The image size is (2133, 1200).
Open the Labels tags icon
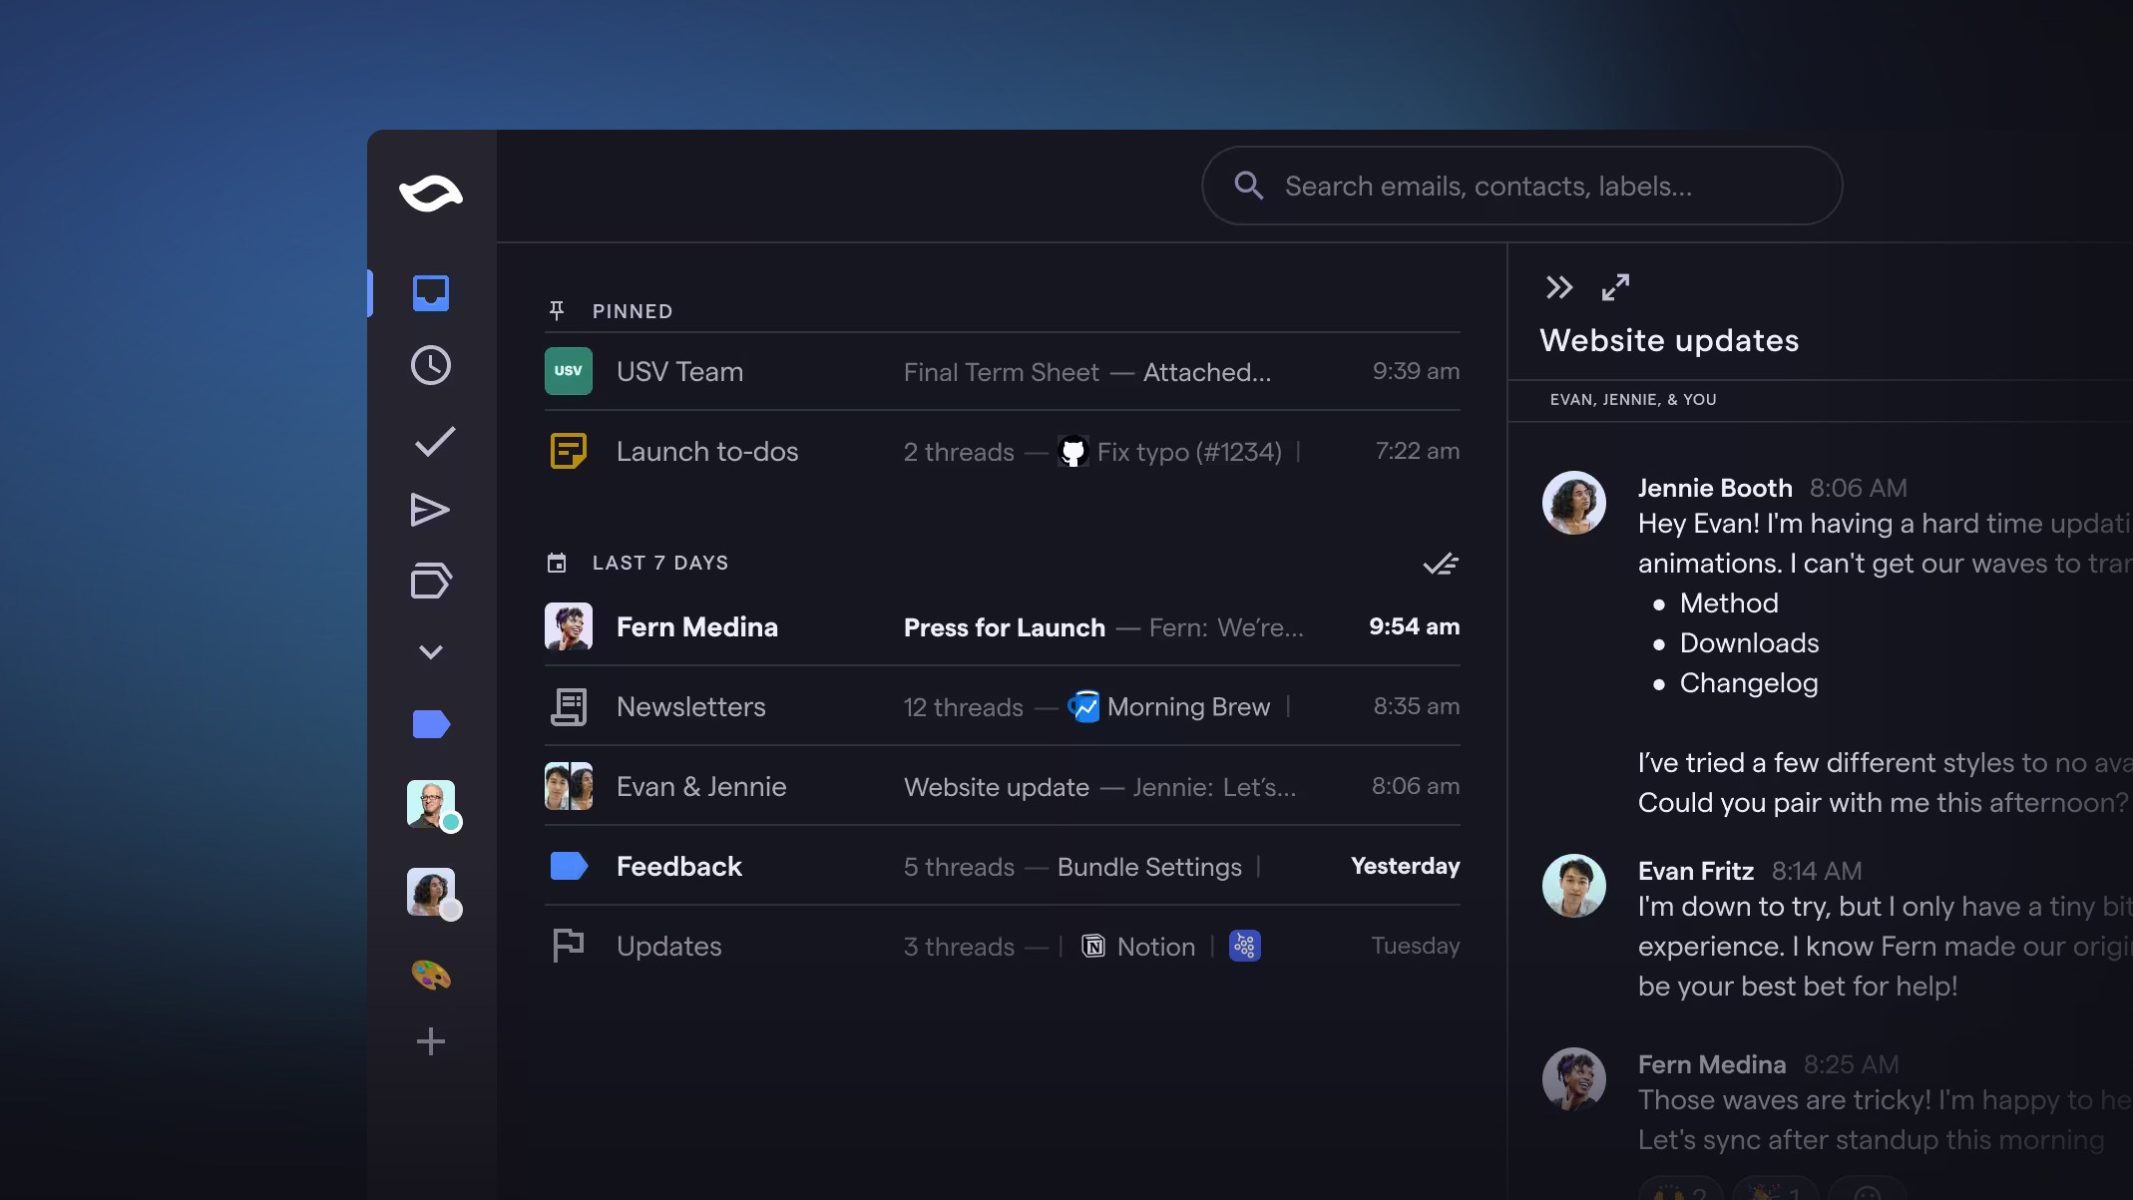431,581
